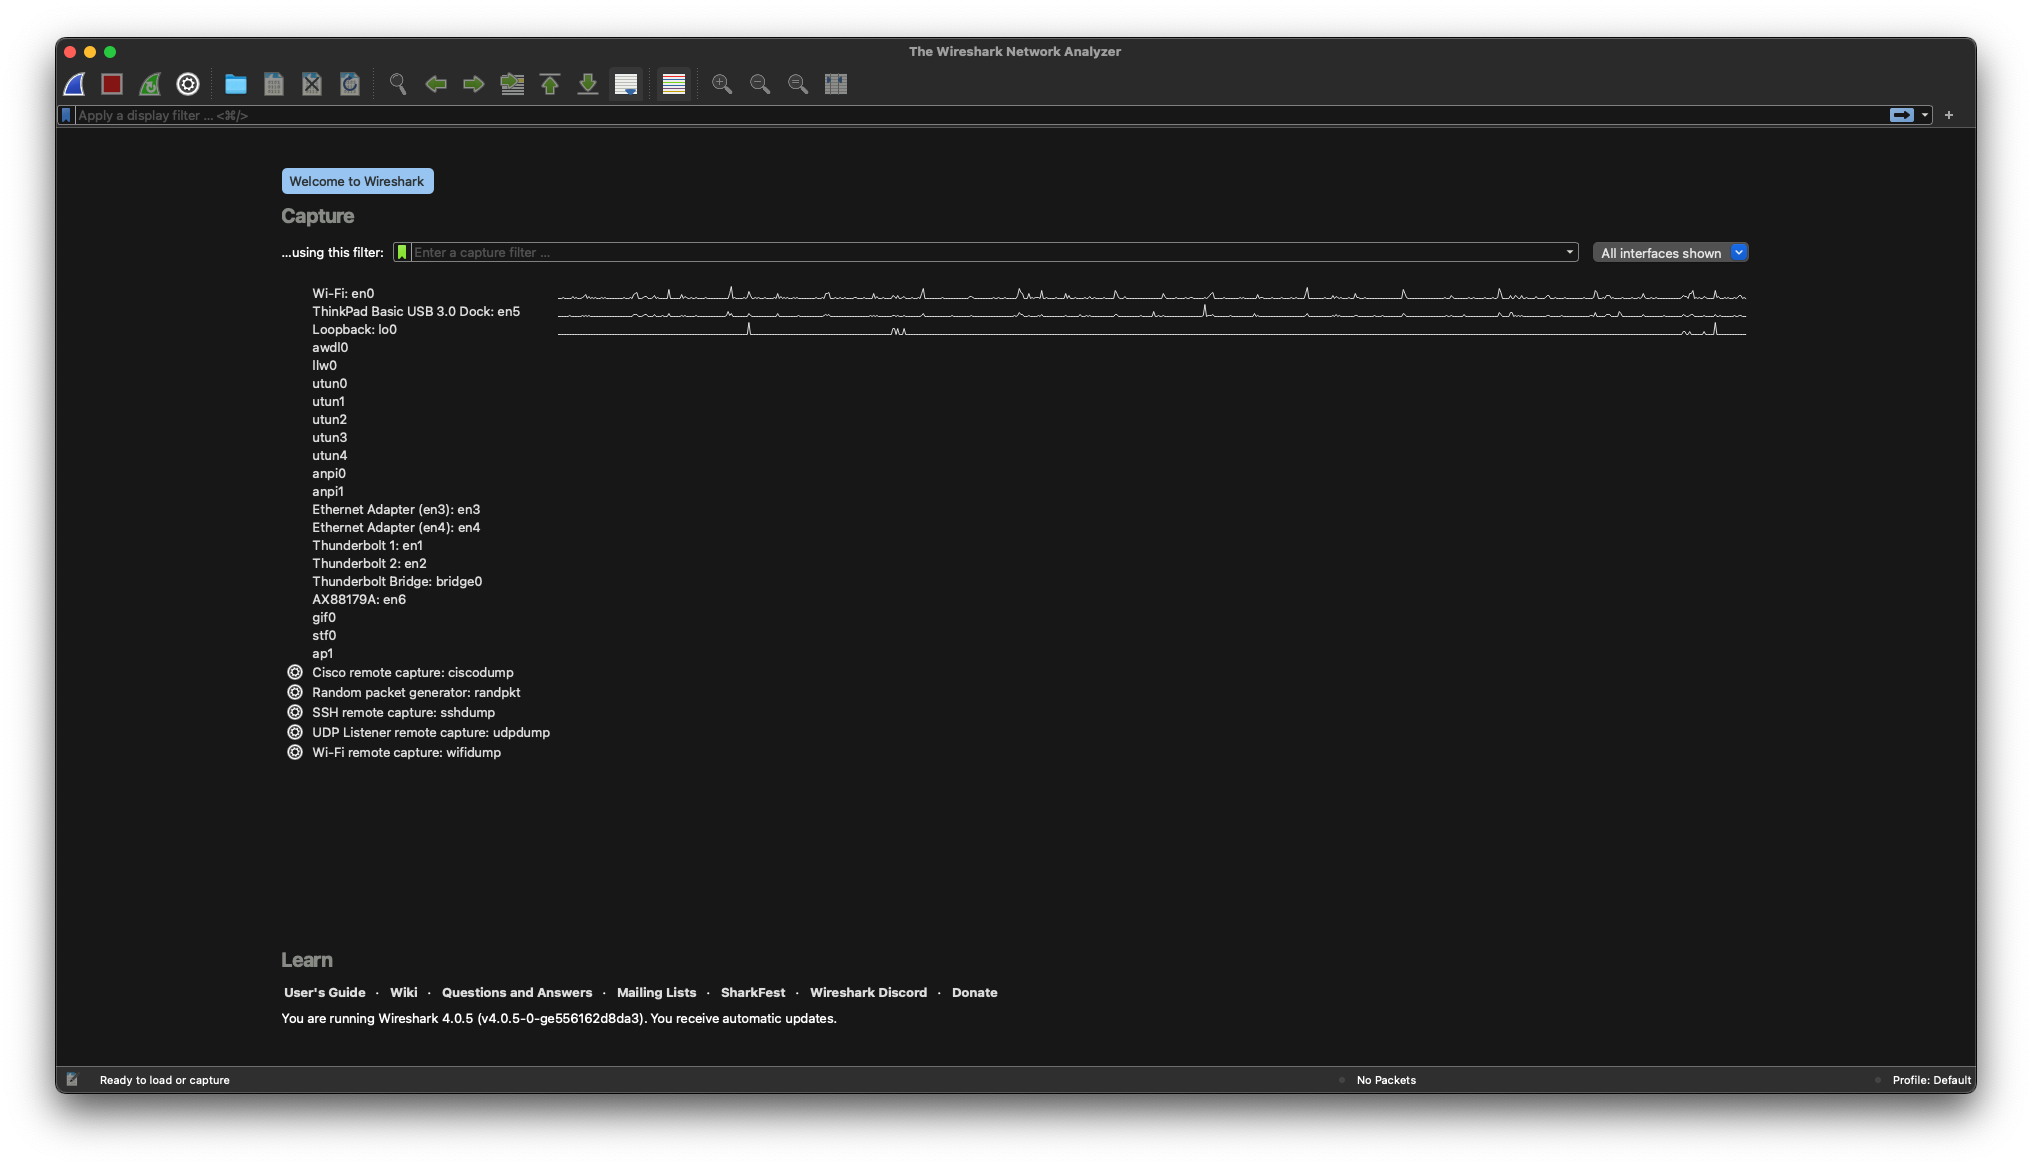Open the capture options gear icon
2032x1167 pixels.
188,85
